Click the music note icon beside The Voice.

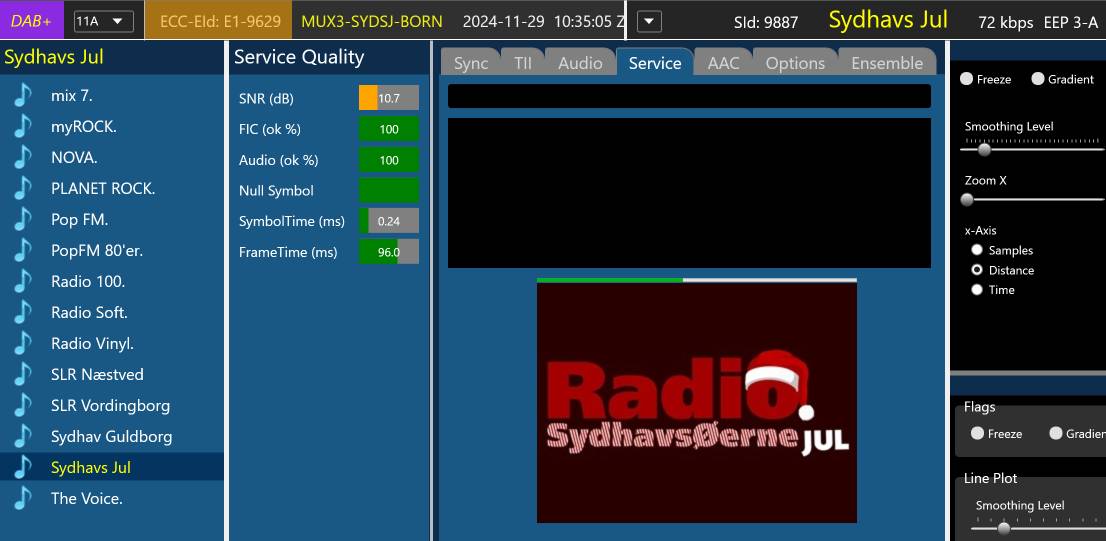click(x=22, y=498)
